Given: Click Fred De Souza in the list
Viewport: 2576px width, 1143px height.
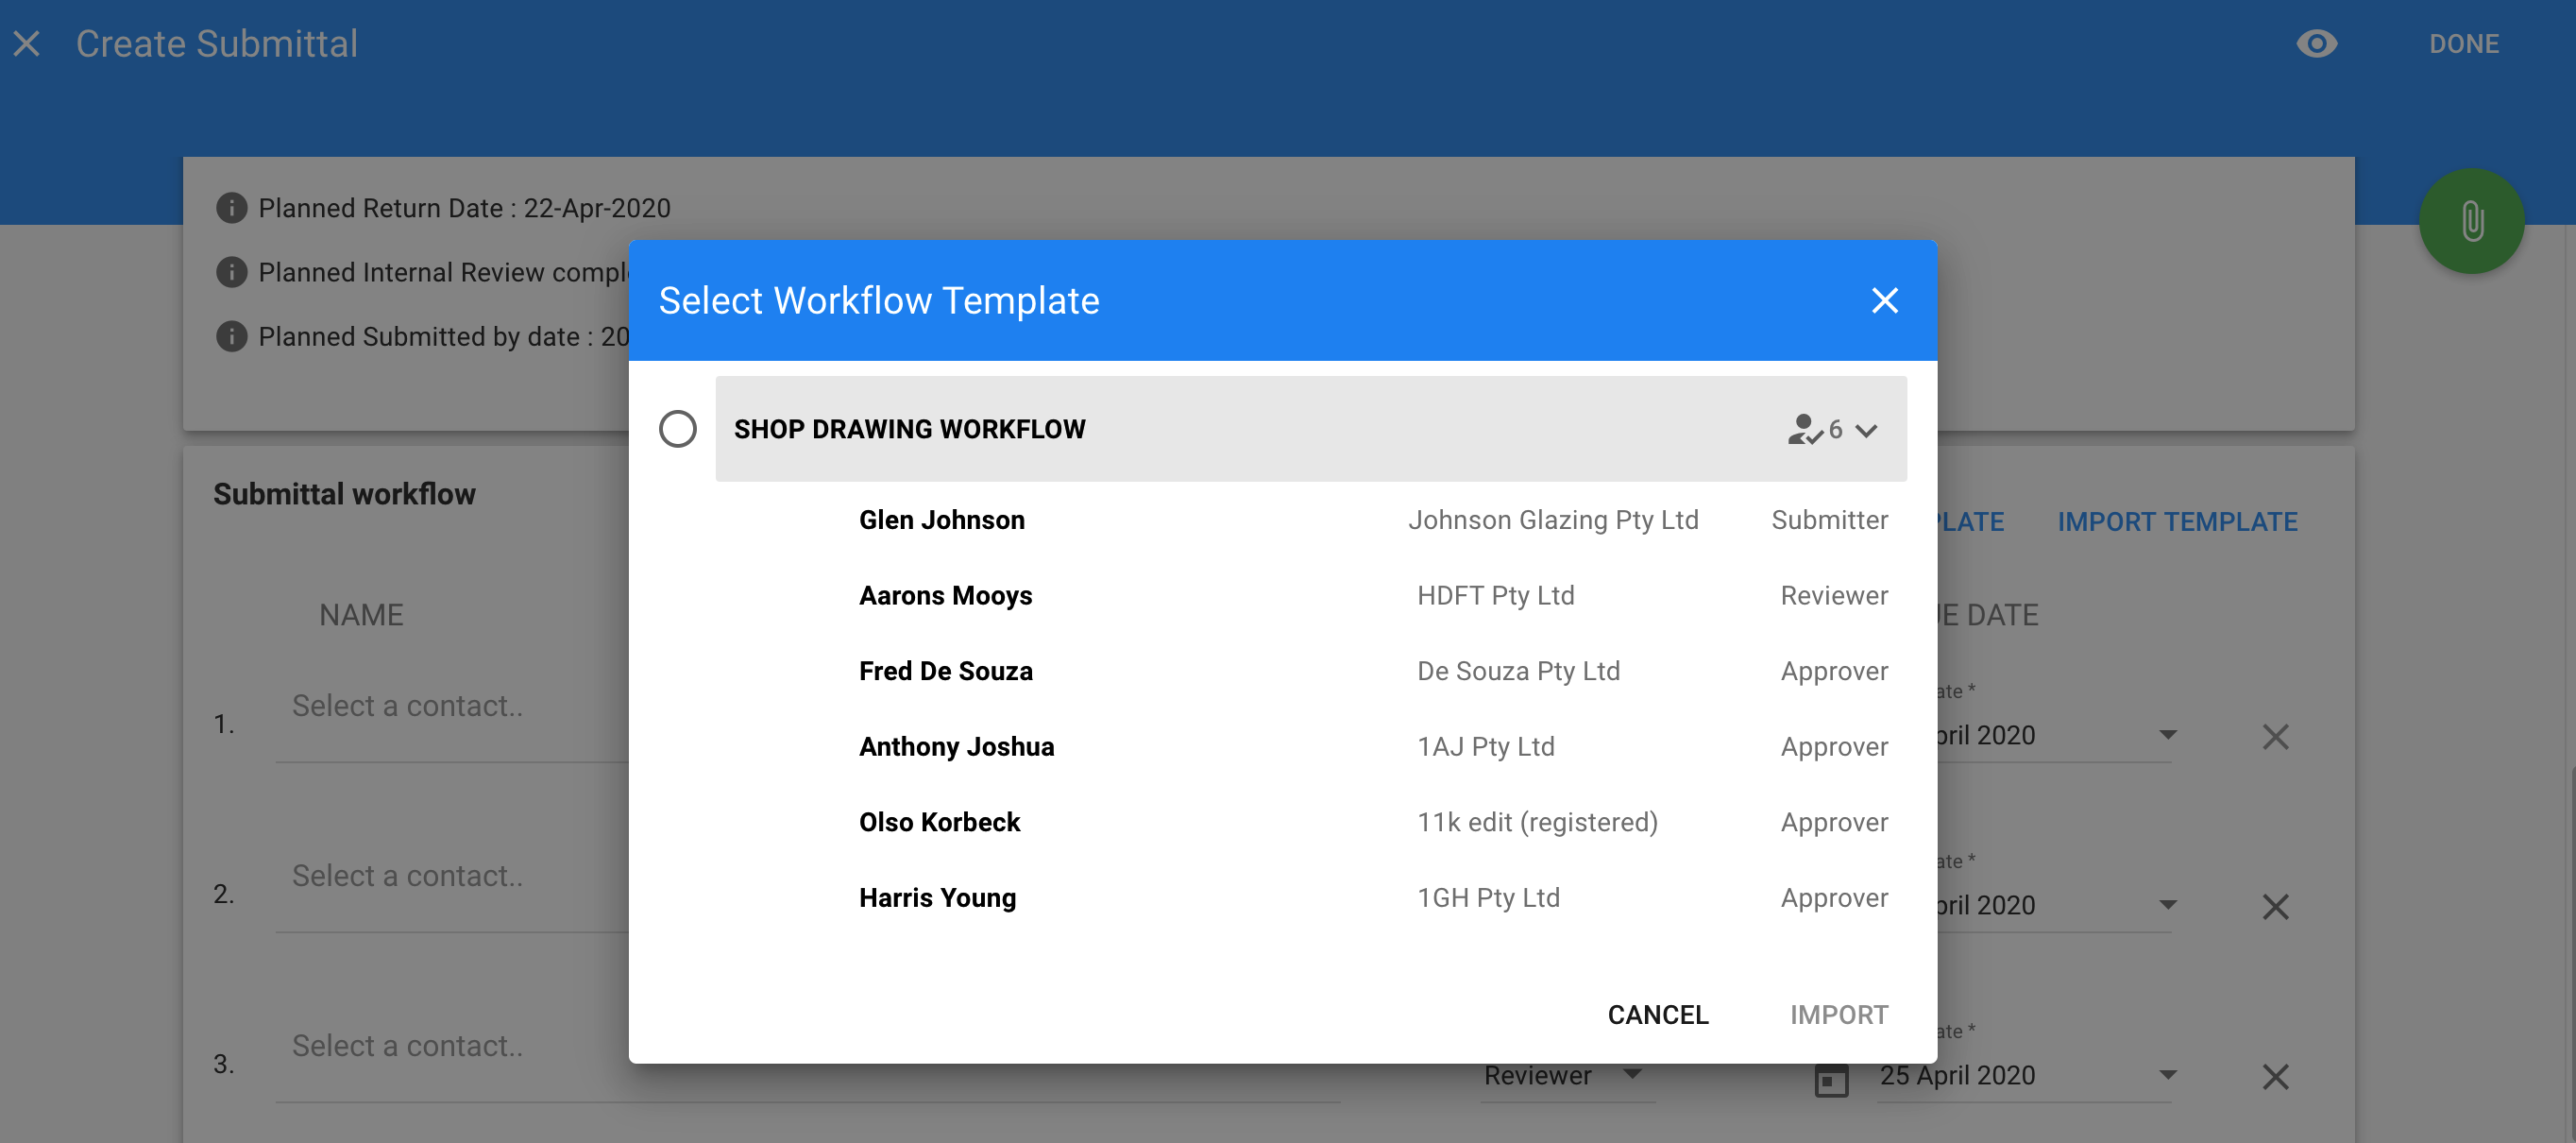Looking at the screenshot, I should pyautogui.click(x=946, y=670).
